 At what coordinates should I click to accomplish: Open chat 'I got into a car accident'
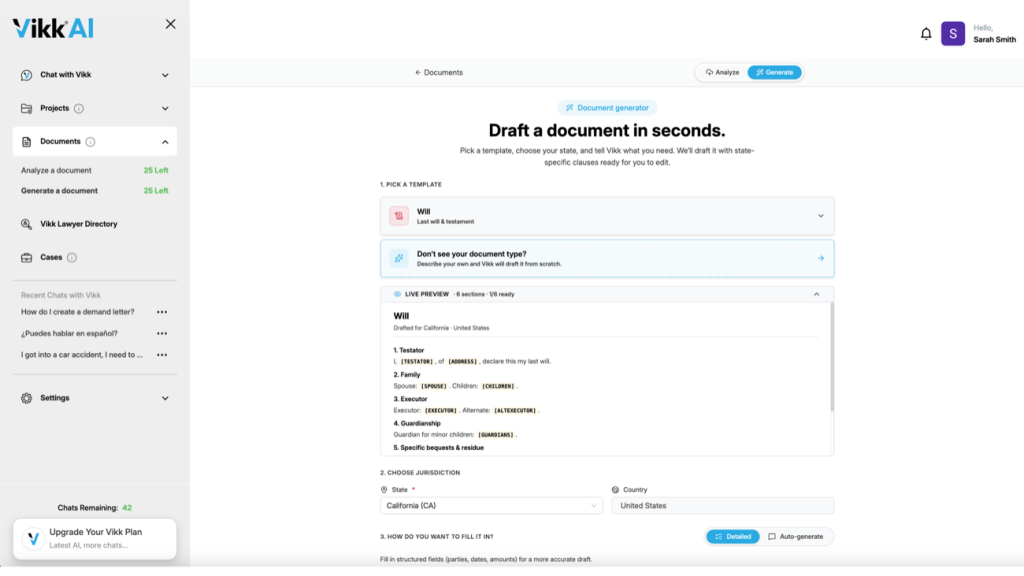[x=82, y=355]
